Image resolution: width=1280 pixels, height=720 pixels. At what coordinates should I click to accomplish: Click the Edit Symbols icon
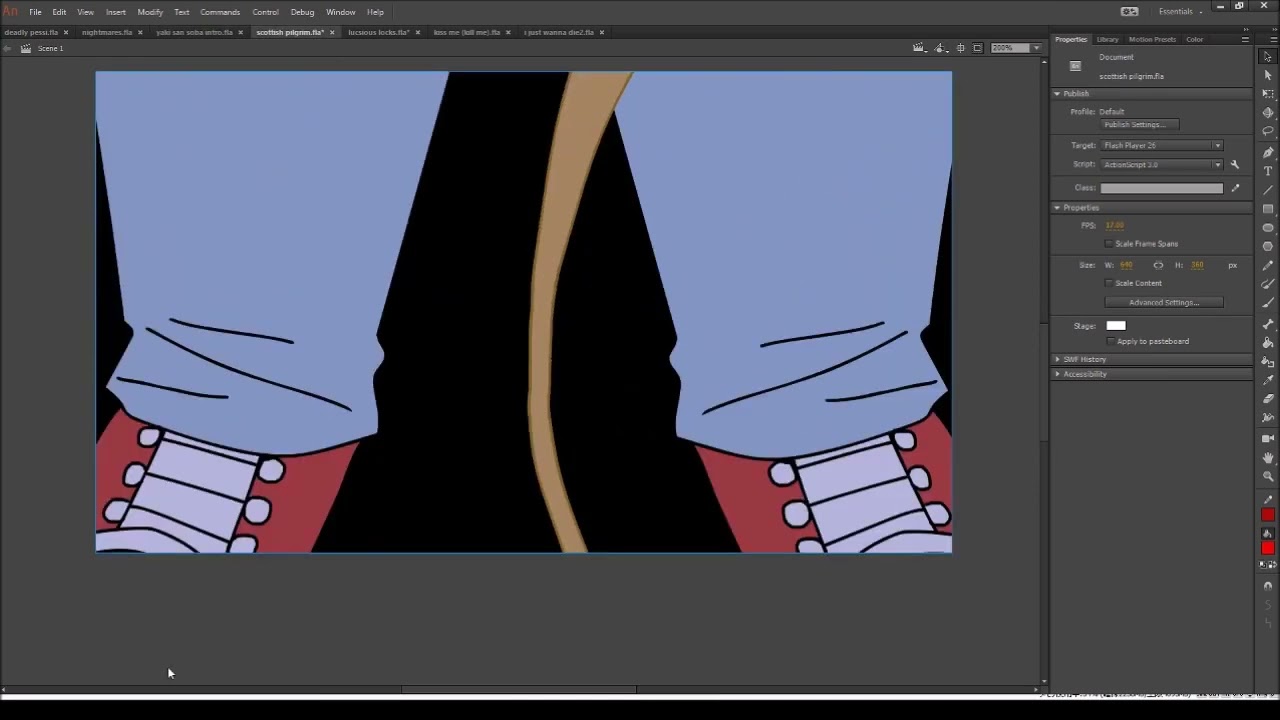[940, 48]
